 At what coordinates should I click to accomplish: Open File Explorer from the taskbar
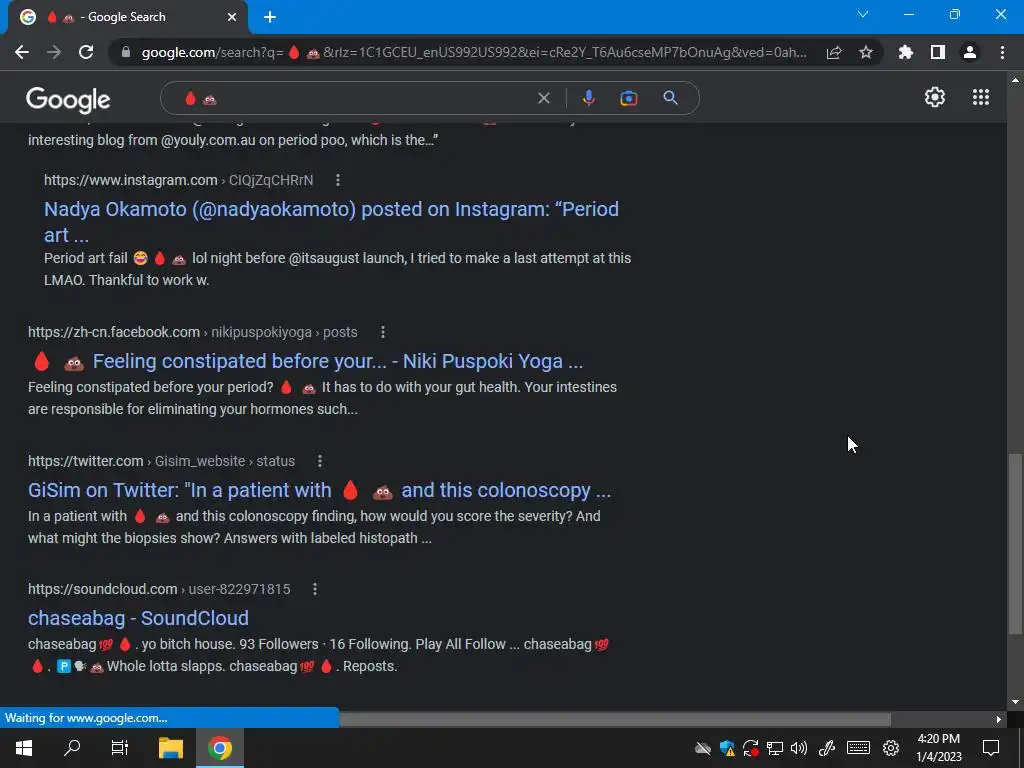pyautogui.click(x=171, y=748)
